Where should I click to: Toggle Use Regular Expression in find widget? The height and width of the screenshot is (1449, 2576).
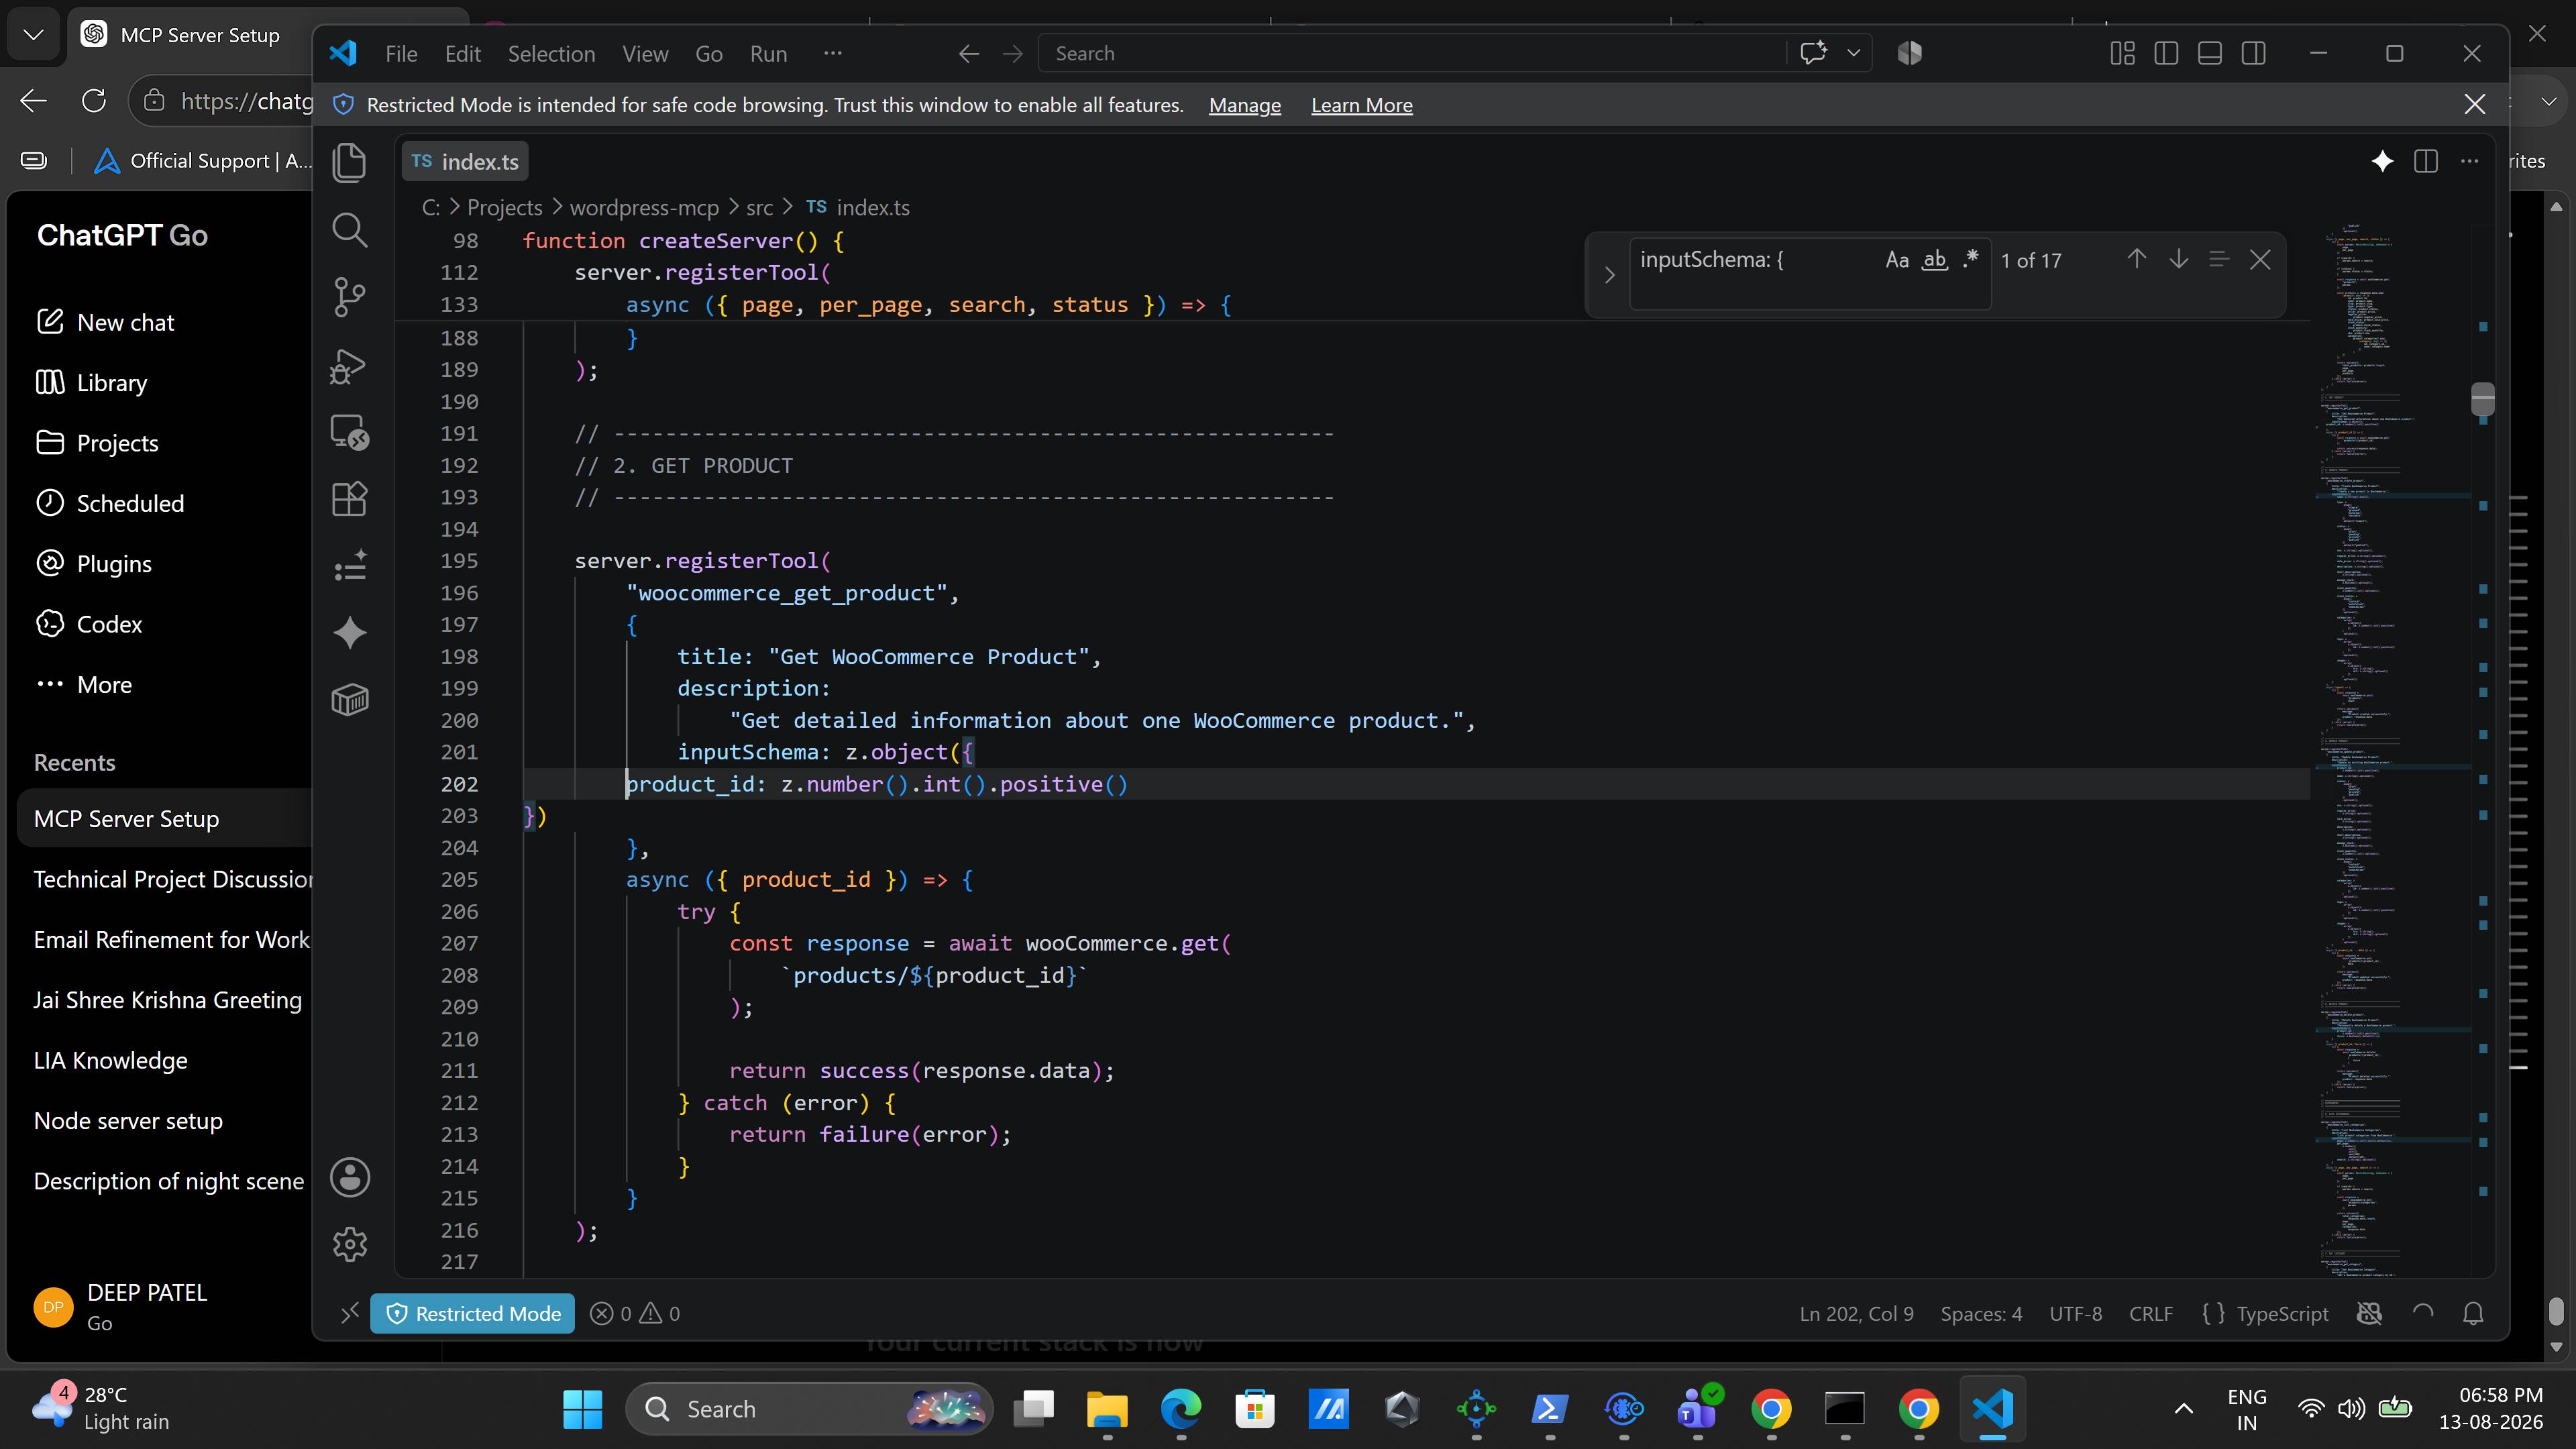pyautogui.click(x=1970, y=261)
